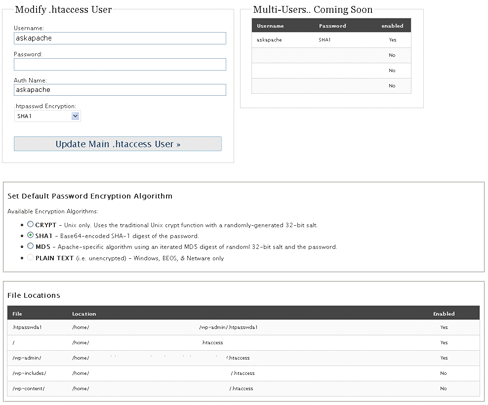Select the /wp-admin/ file location row
Viewport: 488px width, 405px height.
click(243, 358)
